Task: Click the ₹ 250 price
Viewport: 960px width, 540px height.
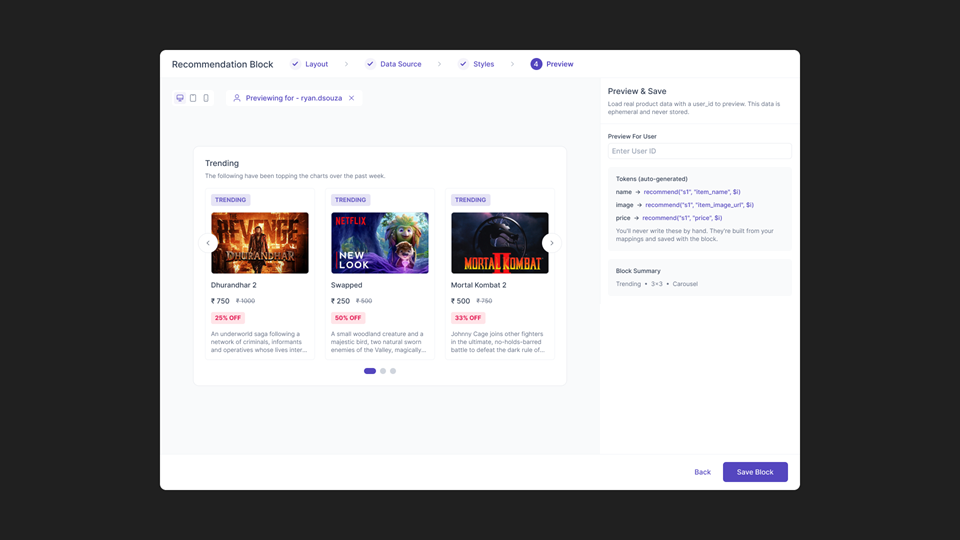Action: point(340,301)
